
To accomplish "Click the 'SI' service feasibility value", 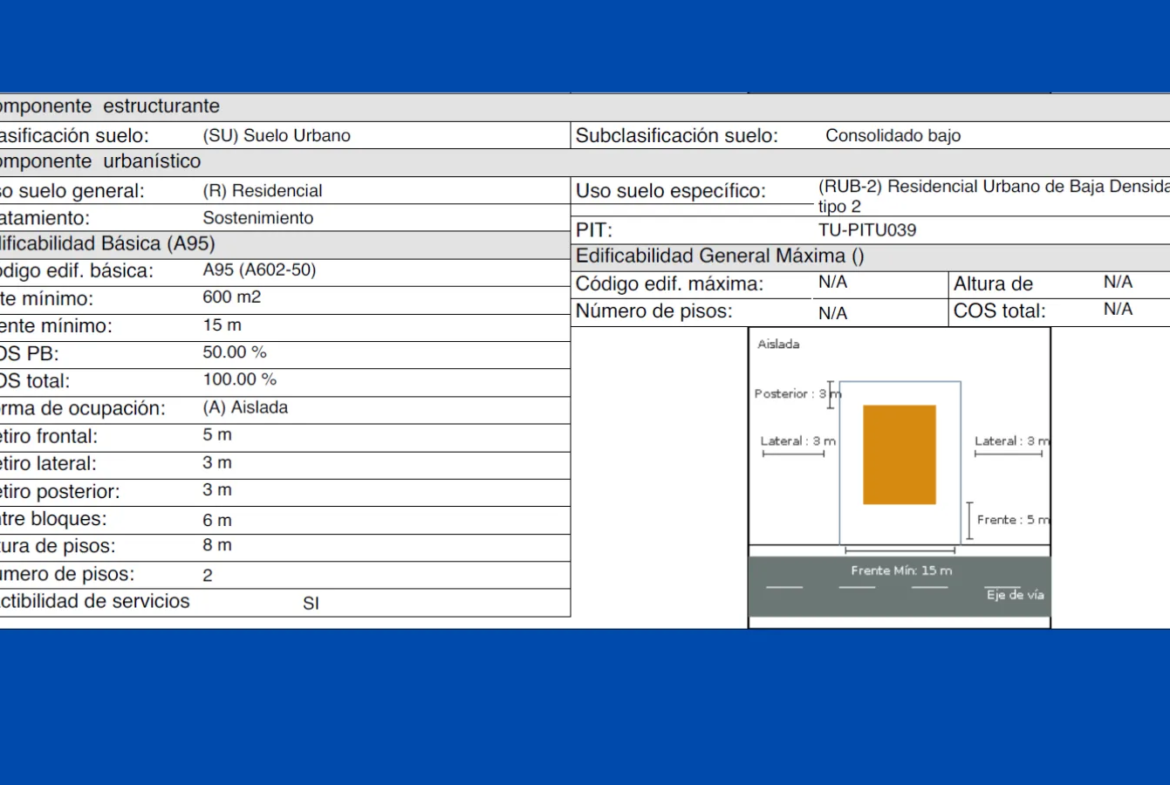I will point(311,603).
